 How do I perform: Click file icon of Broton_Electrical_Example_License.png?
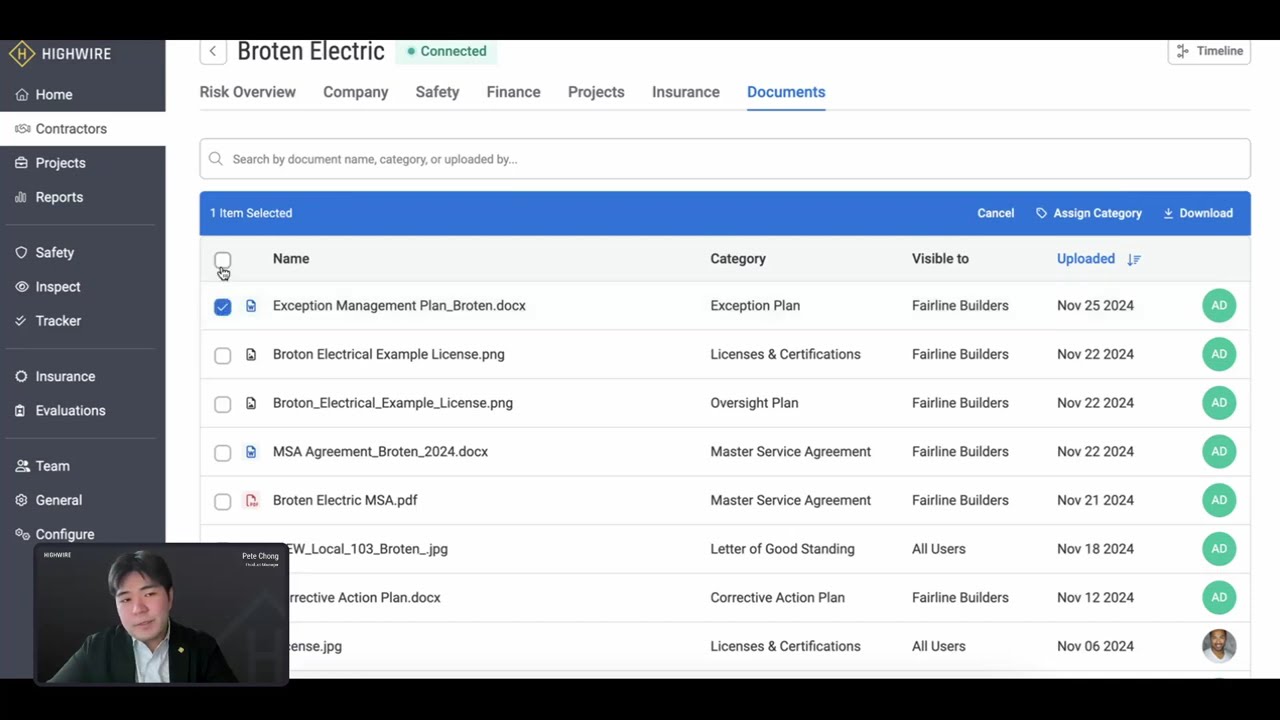[x=251, y=403]
